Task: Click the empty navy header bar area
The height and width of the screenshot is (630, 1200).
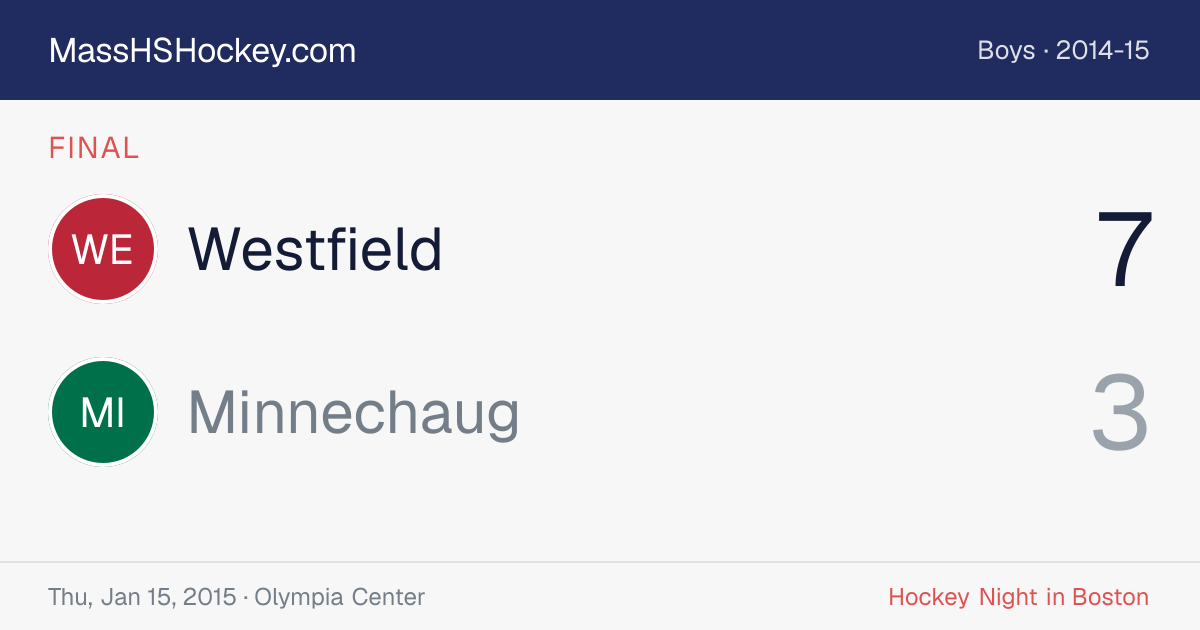Action: click(x=660, y=50)
